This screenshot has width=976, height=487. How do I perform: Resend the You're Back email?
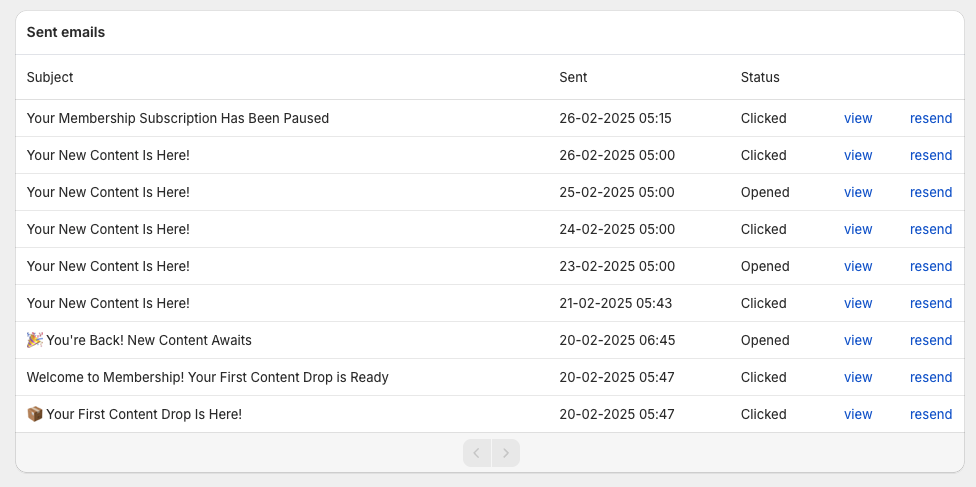tap(930, 340)
